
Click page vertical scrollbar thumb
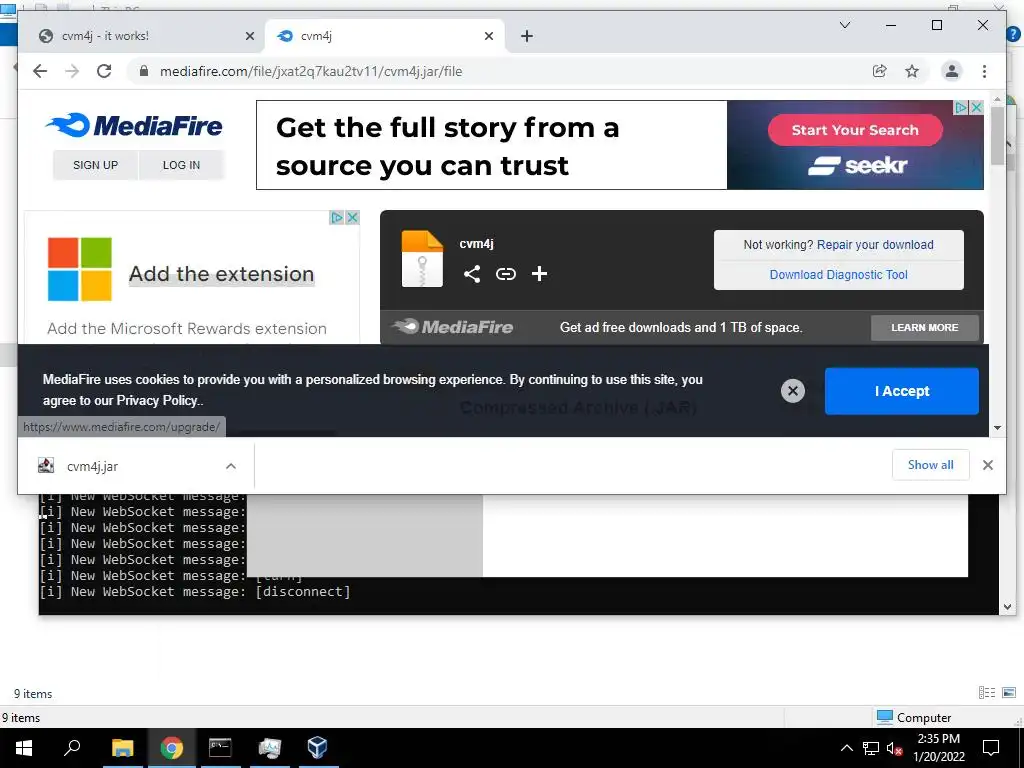(x=997, y=135)
